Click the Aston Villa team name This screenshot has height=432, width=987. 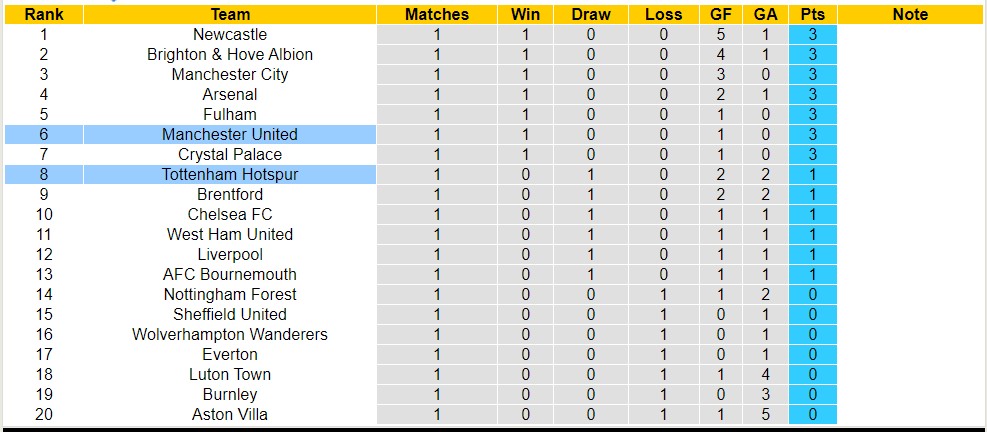tap(230, 414)
